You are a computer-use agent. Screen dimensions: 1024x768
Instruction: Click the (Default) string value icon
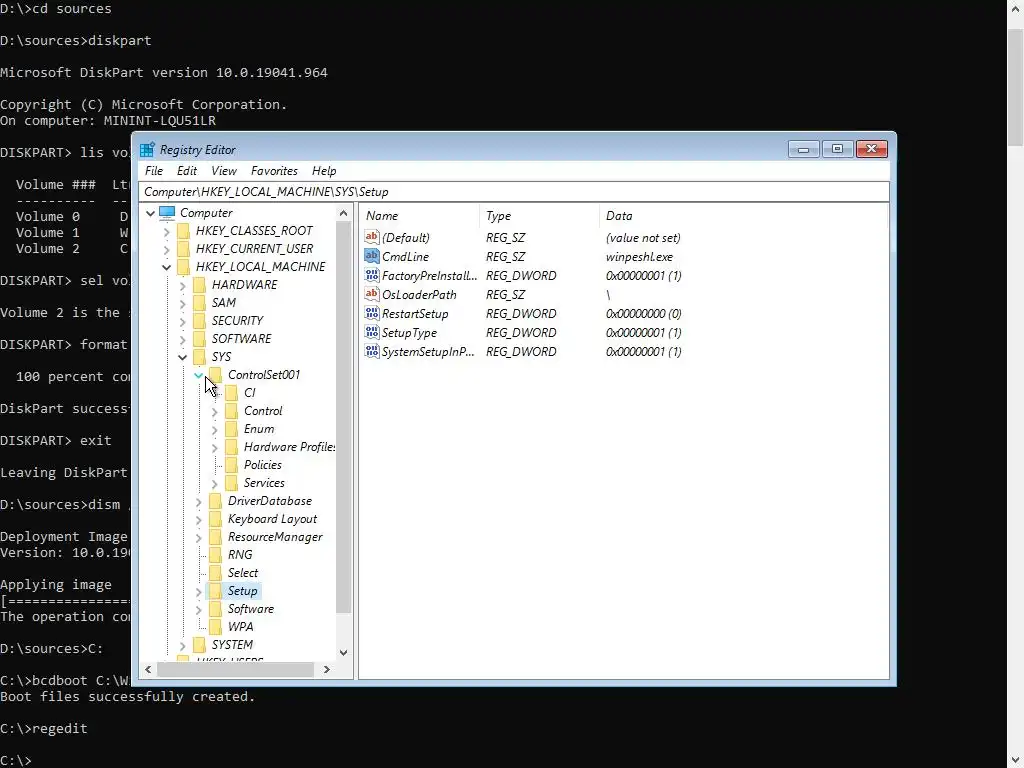372,237
